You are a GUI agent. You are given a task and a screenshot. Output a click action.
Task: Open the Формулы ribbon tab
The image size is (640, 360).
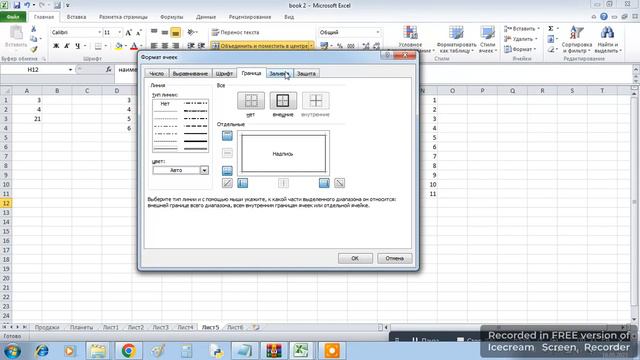point(171,17)
